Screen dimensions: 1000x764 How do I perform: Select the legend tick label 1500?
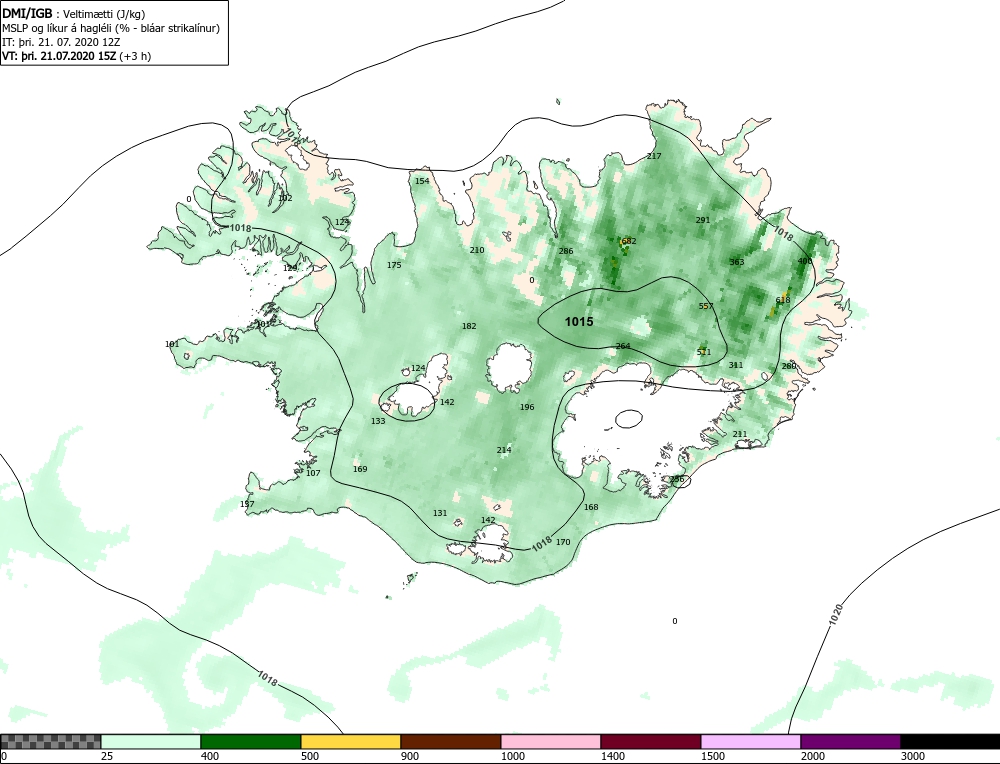(x=713, y=756)
